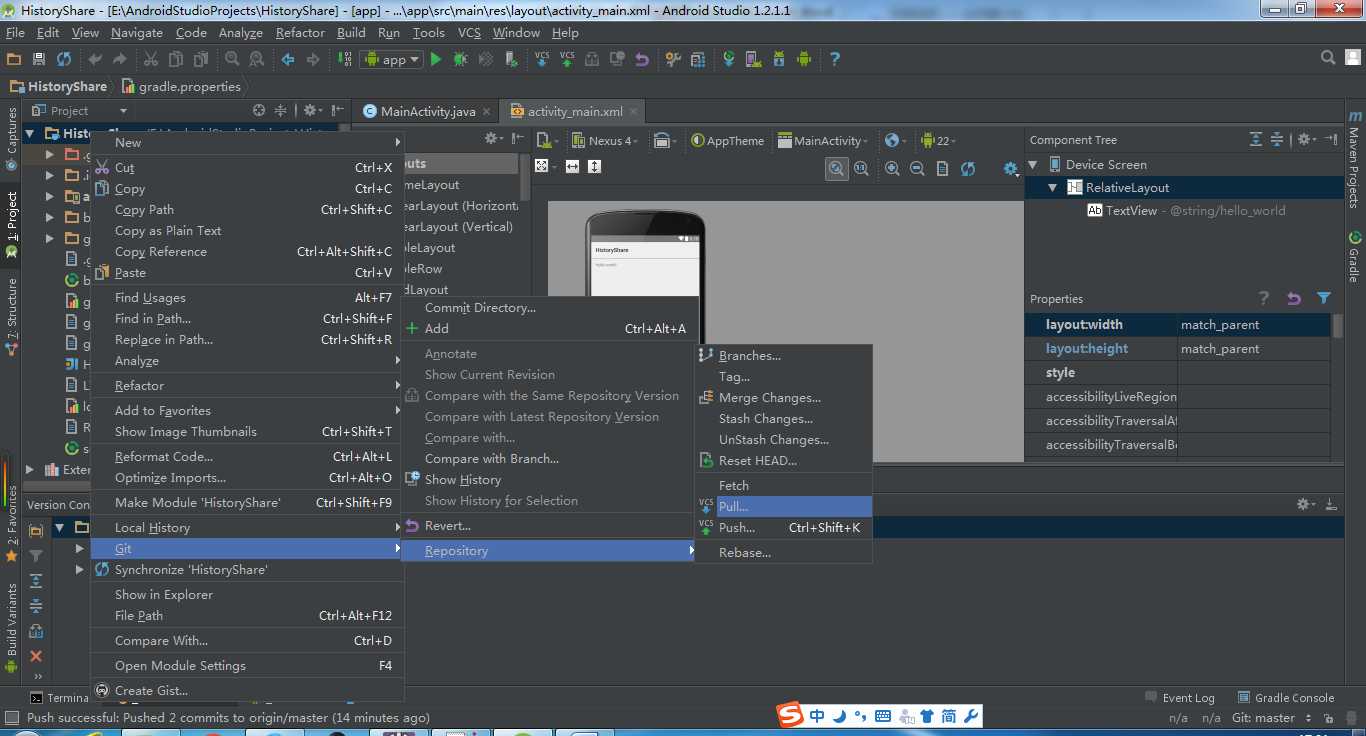The height and width of the screenshot is (736, 1366).
Task: Open the Gradle Console panel
Action: pyautogui.click(x=1285, y=698)
